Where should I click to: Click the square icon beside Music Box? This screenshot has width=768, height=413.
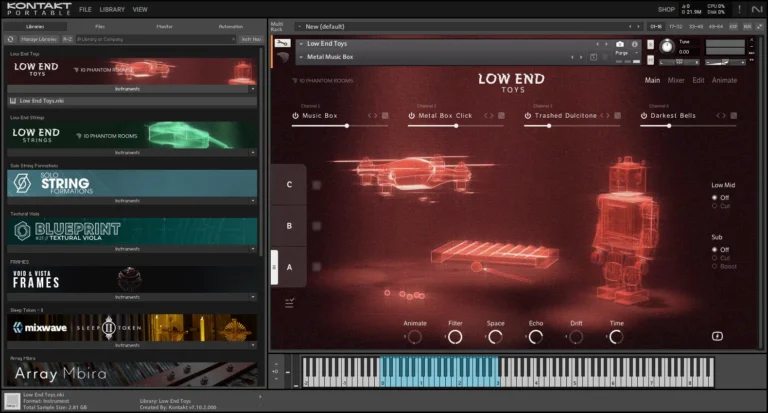point(385,116)
